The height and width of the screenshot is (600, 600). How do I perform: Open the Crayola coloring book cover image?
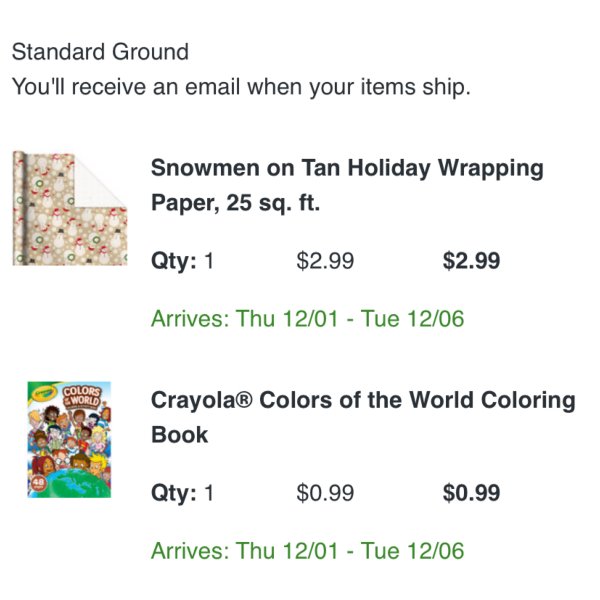(69, 440)
